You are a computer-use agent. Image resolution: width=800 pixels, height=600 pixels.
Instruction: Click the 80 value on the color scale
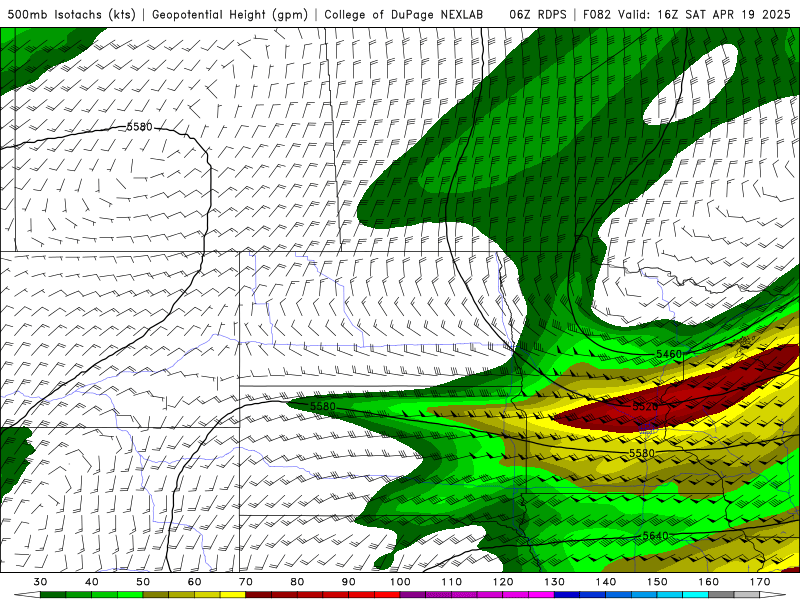pyautogui.click(x=297, y=582)
